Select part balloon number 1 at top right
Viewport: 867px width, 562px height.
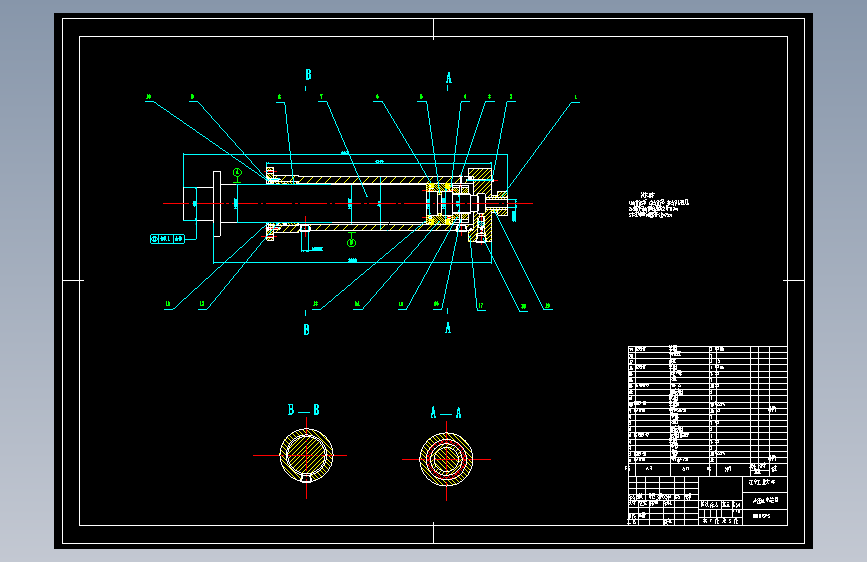click(576, 97)
